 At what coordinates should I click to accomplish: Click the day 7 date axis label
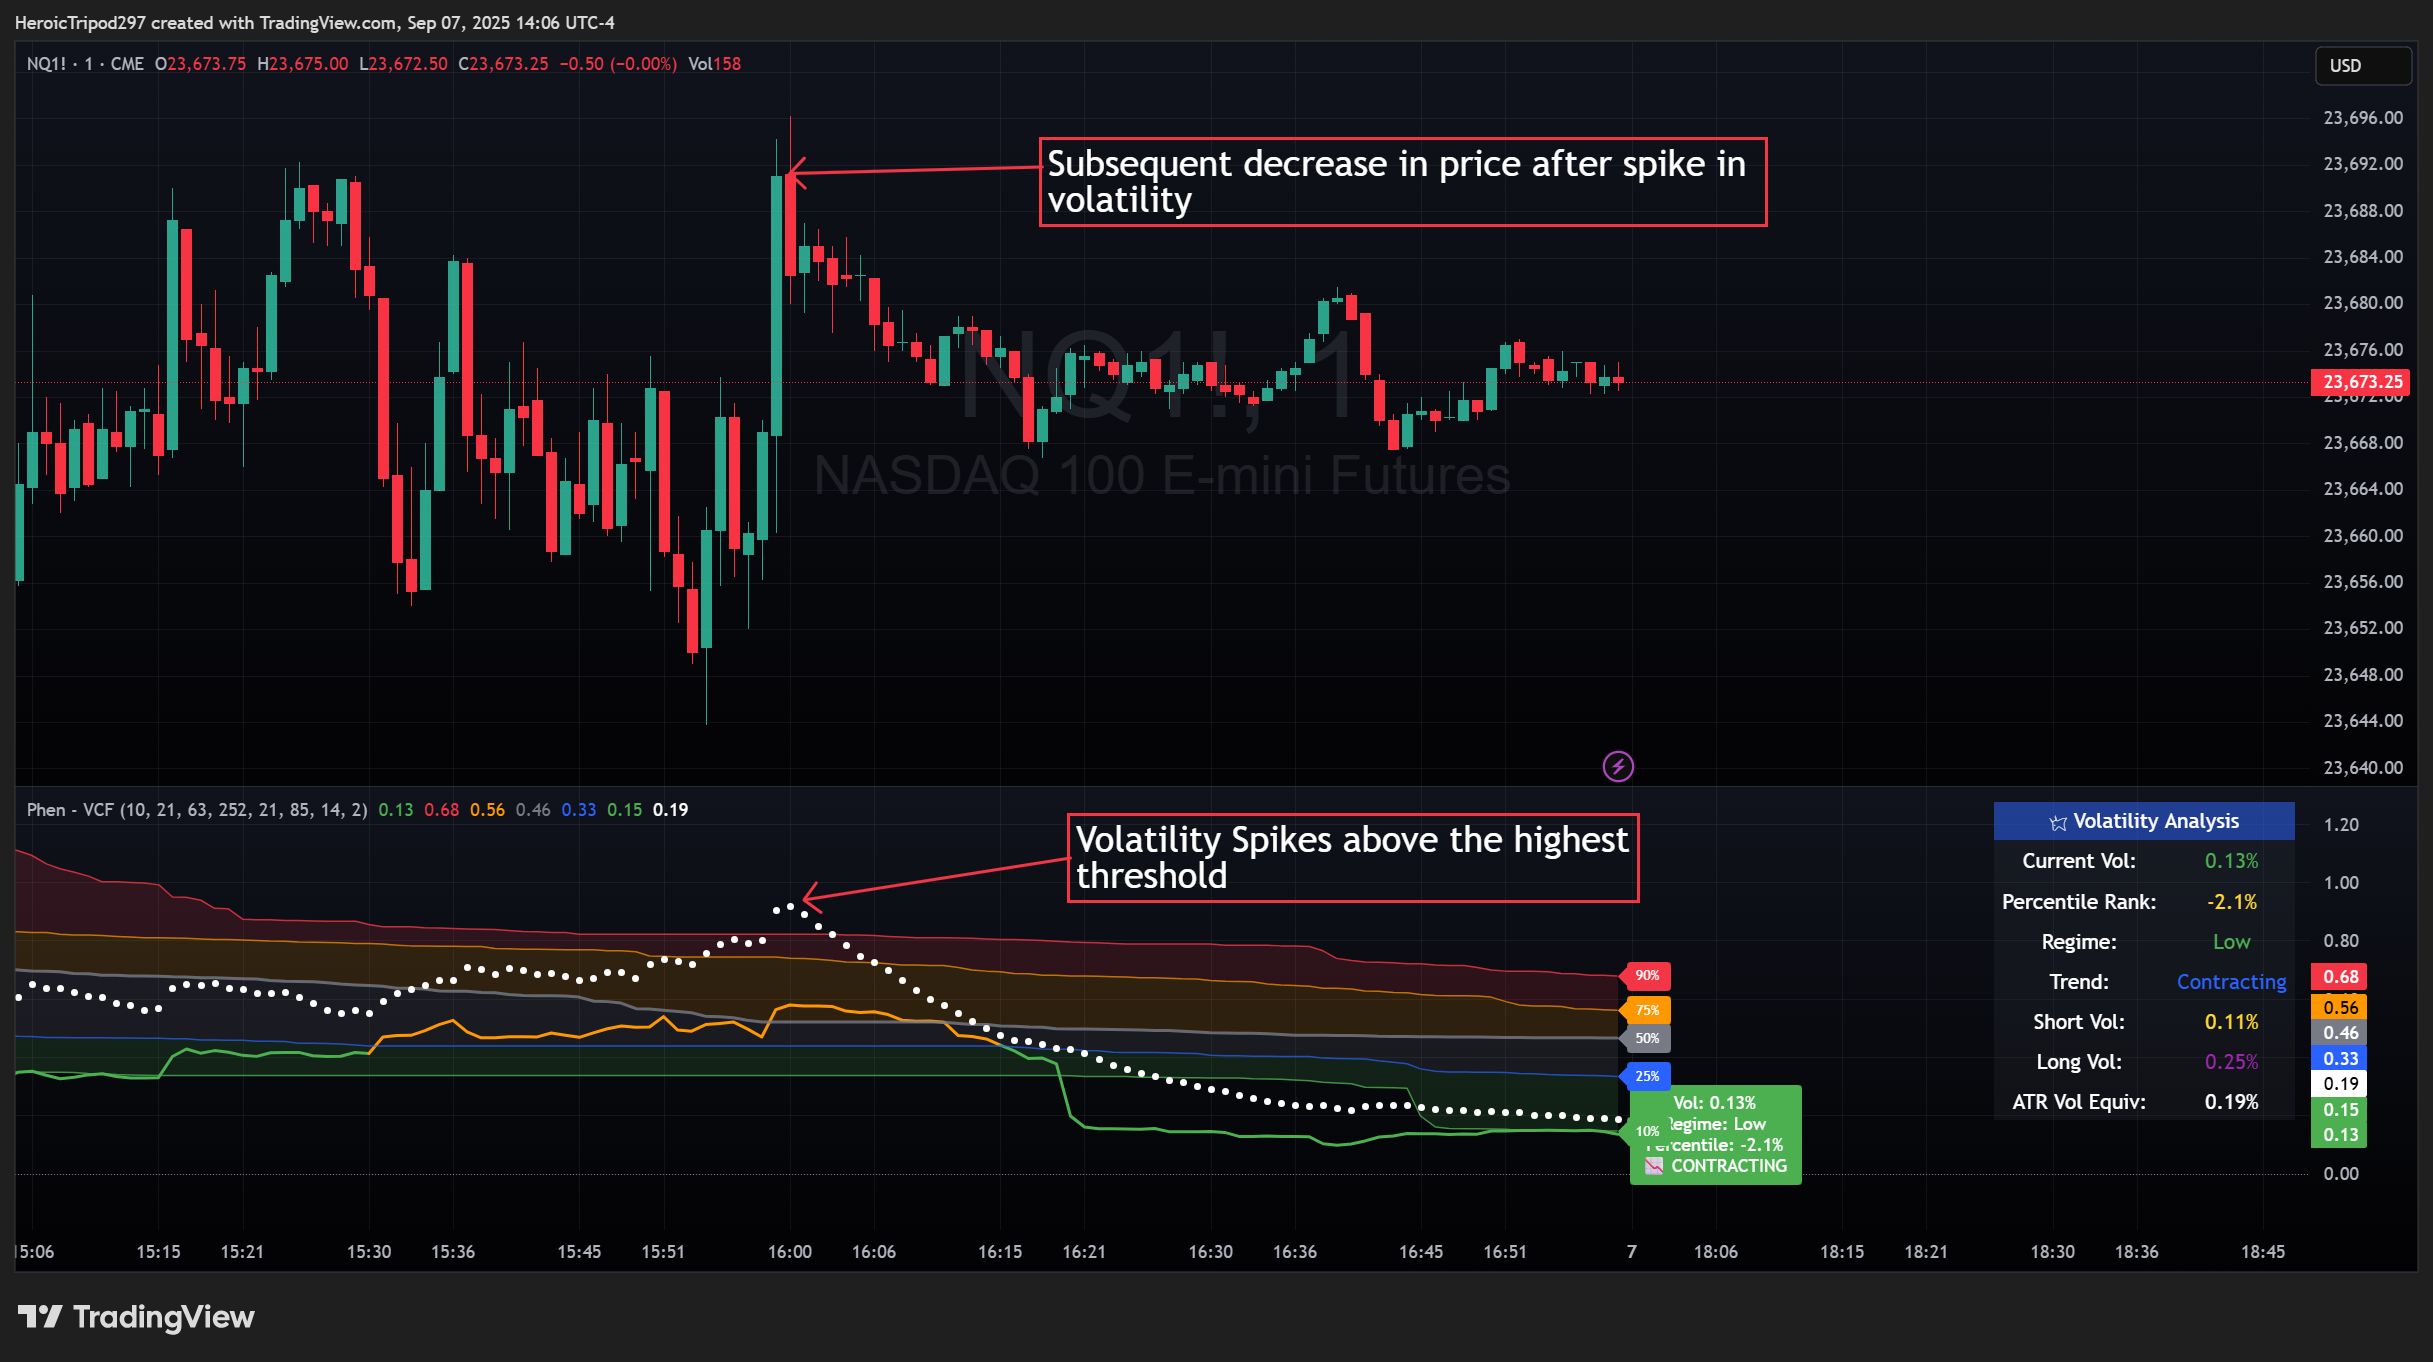click(1631, 1252)
